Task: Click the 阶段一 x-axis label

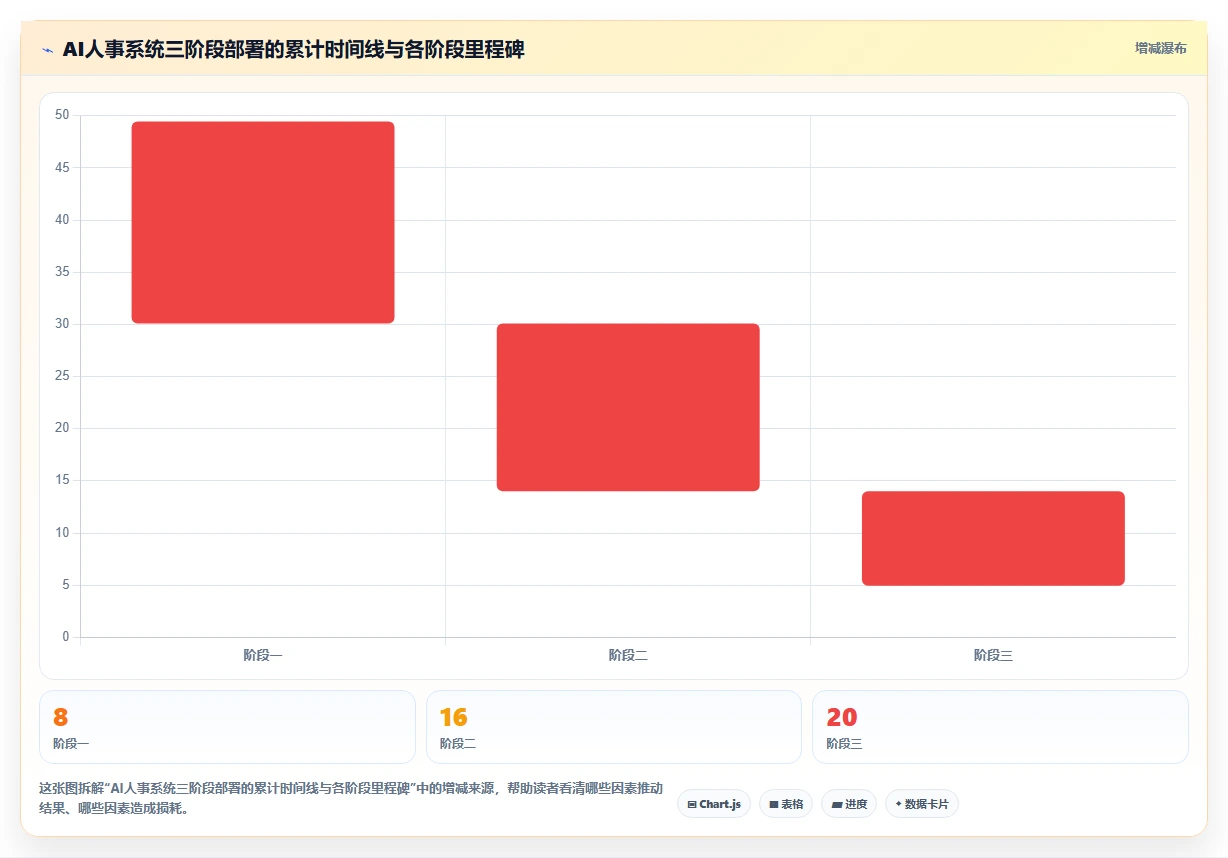Action: (263, 656)
